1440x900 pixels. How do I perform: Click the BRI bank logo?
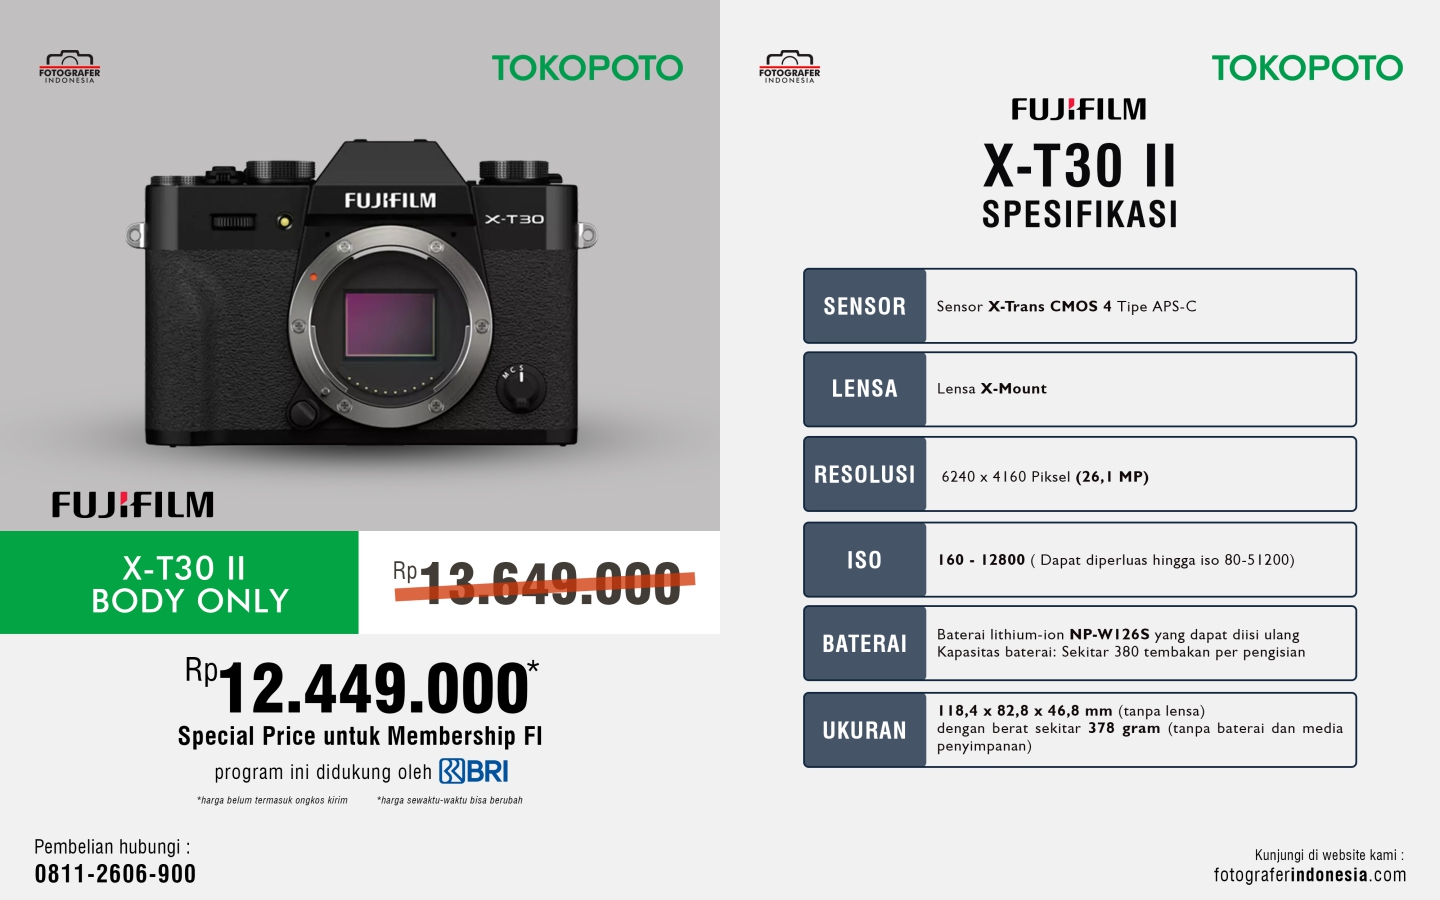coord(474,771)
